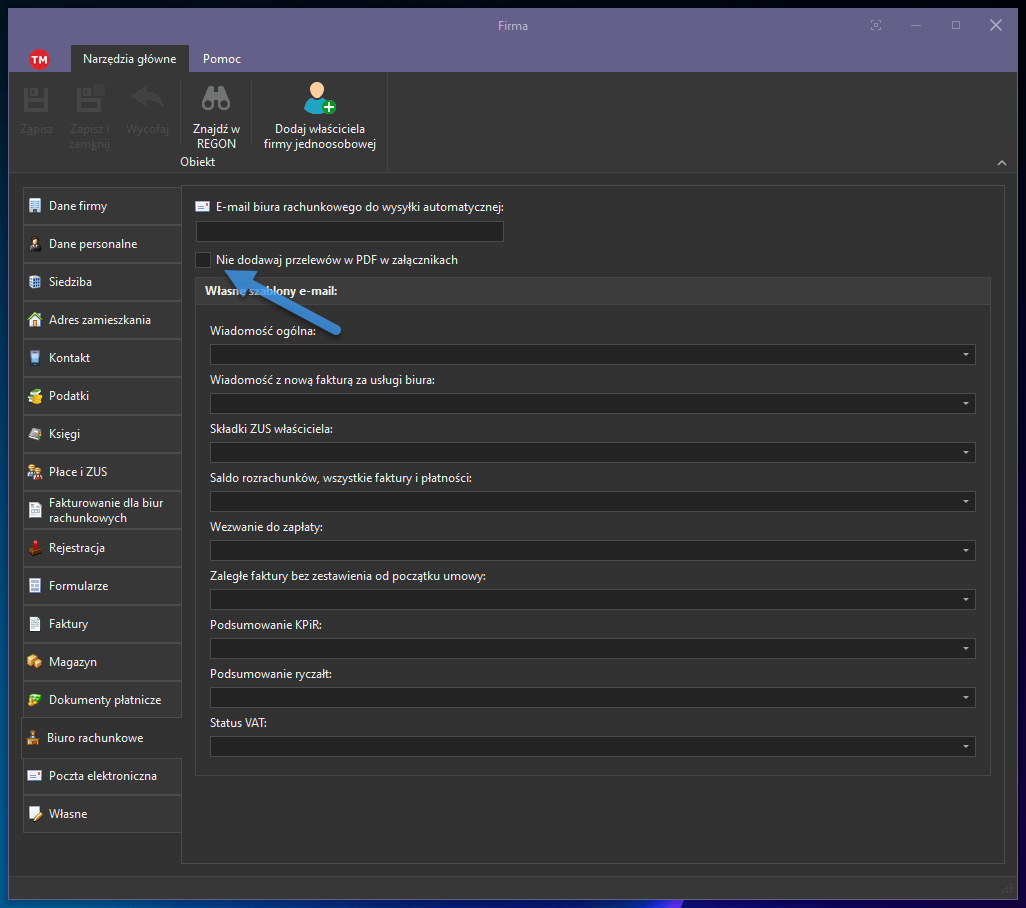Click Dodaj właściciela firmy jednoosobowej icon
Image resolution: width=1026 pixels, height=908 pixels.
pos(319,98)
